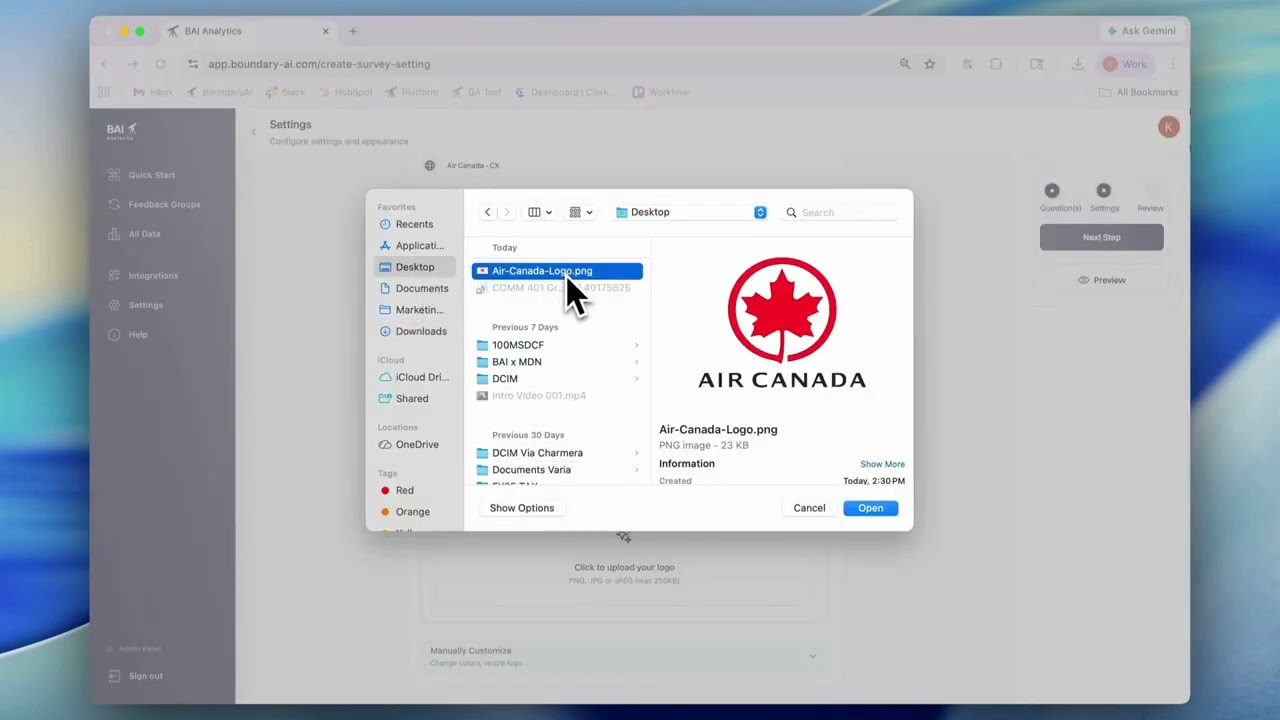Expand the DCIM folder chevron

636,379
